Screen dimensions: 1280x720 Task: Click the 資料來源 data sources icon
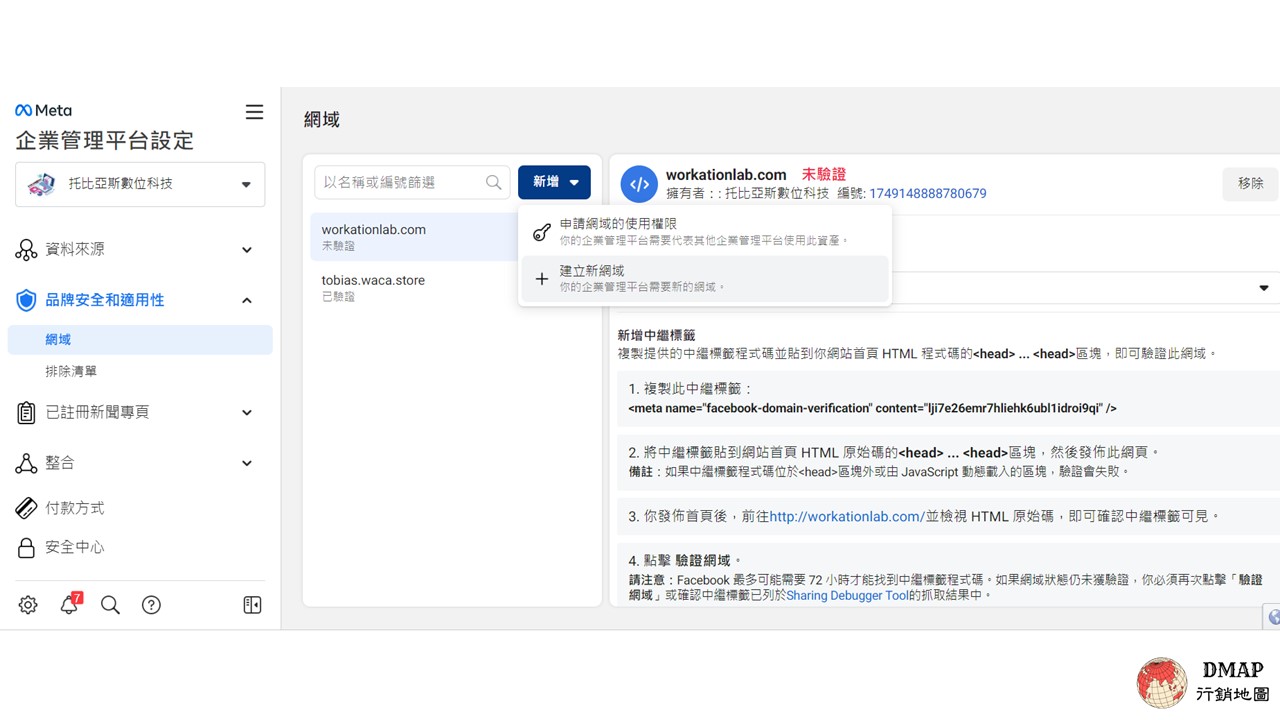[x=26, y=250]
